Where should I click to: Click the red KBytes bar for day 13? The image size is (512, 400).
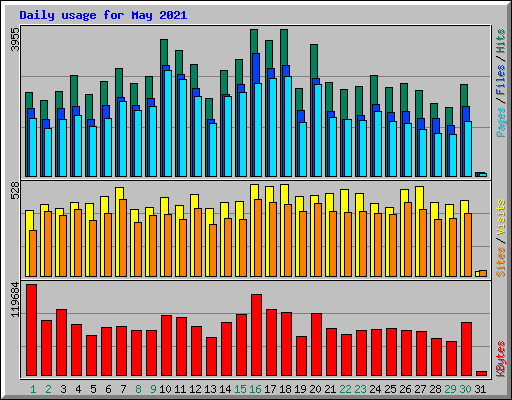click(212, 357)
